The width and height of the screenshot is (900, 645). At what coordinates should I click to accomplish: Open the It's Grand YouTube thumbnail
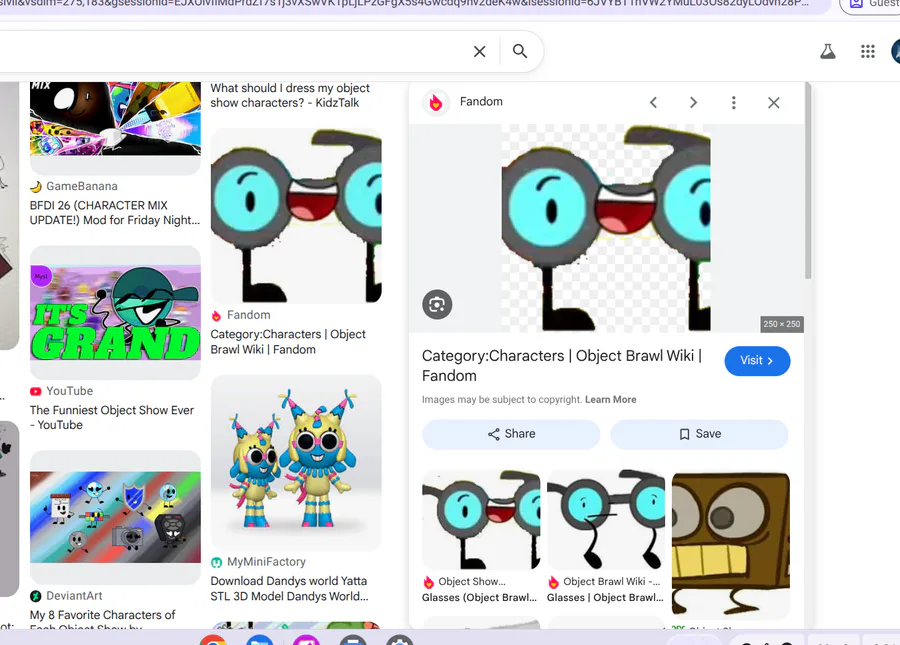pos(115,312)
